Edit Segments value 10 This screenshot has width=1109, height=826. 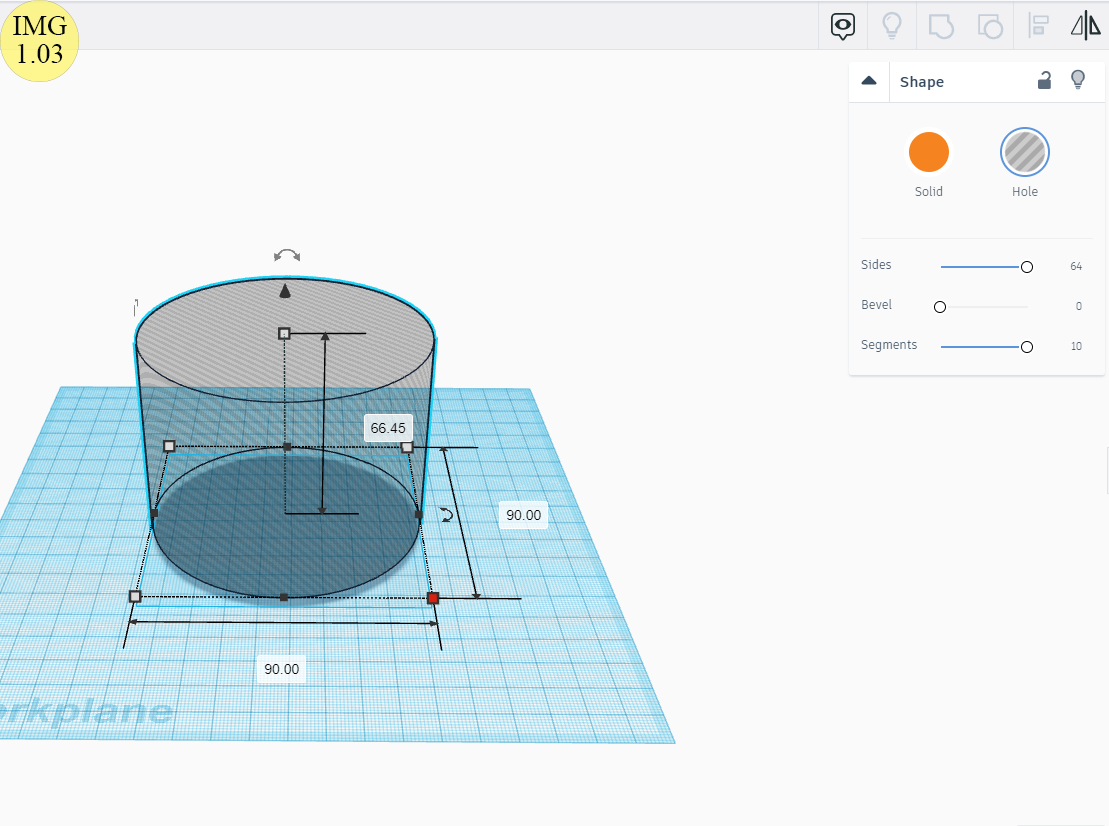[x=1075, y=347]
